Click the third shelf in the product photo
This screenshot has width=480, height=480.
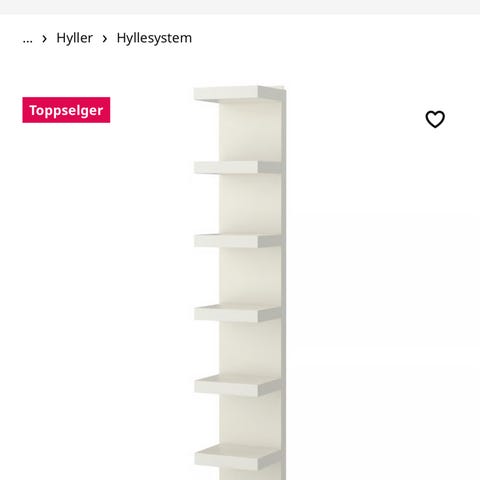click(x=237, y=241)
